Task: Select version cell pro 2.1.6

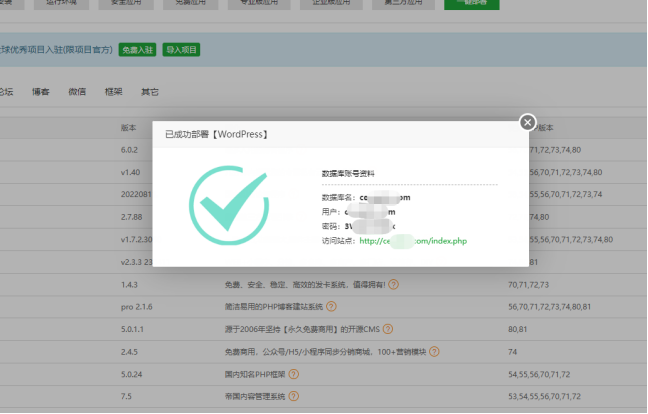Action: [136, 307]
